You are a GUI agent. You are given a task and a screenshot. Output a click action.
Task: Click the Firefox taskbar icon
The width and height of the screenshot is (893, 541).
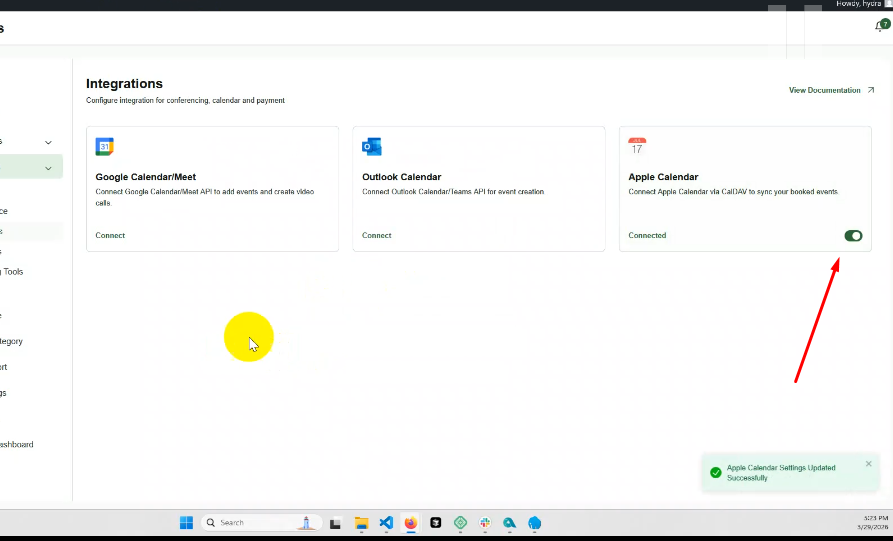(x=410, y=523)
